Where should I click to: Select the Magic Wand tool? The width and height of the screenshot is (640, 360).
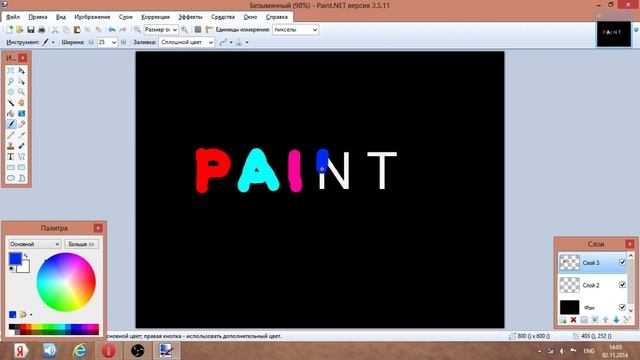click(11, 102)
